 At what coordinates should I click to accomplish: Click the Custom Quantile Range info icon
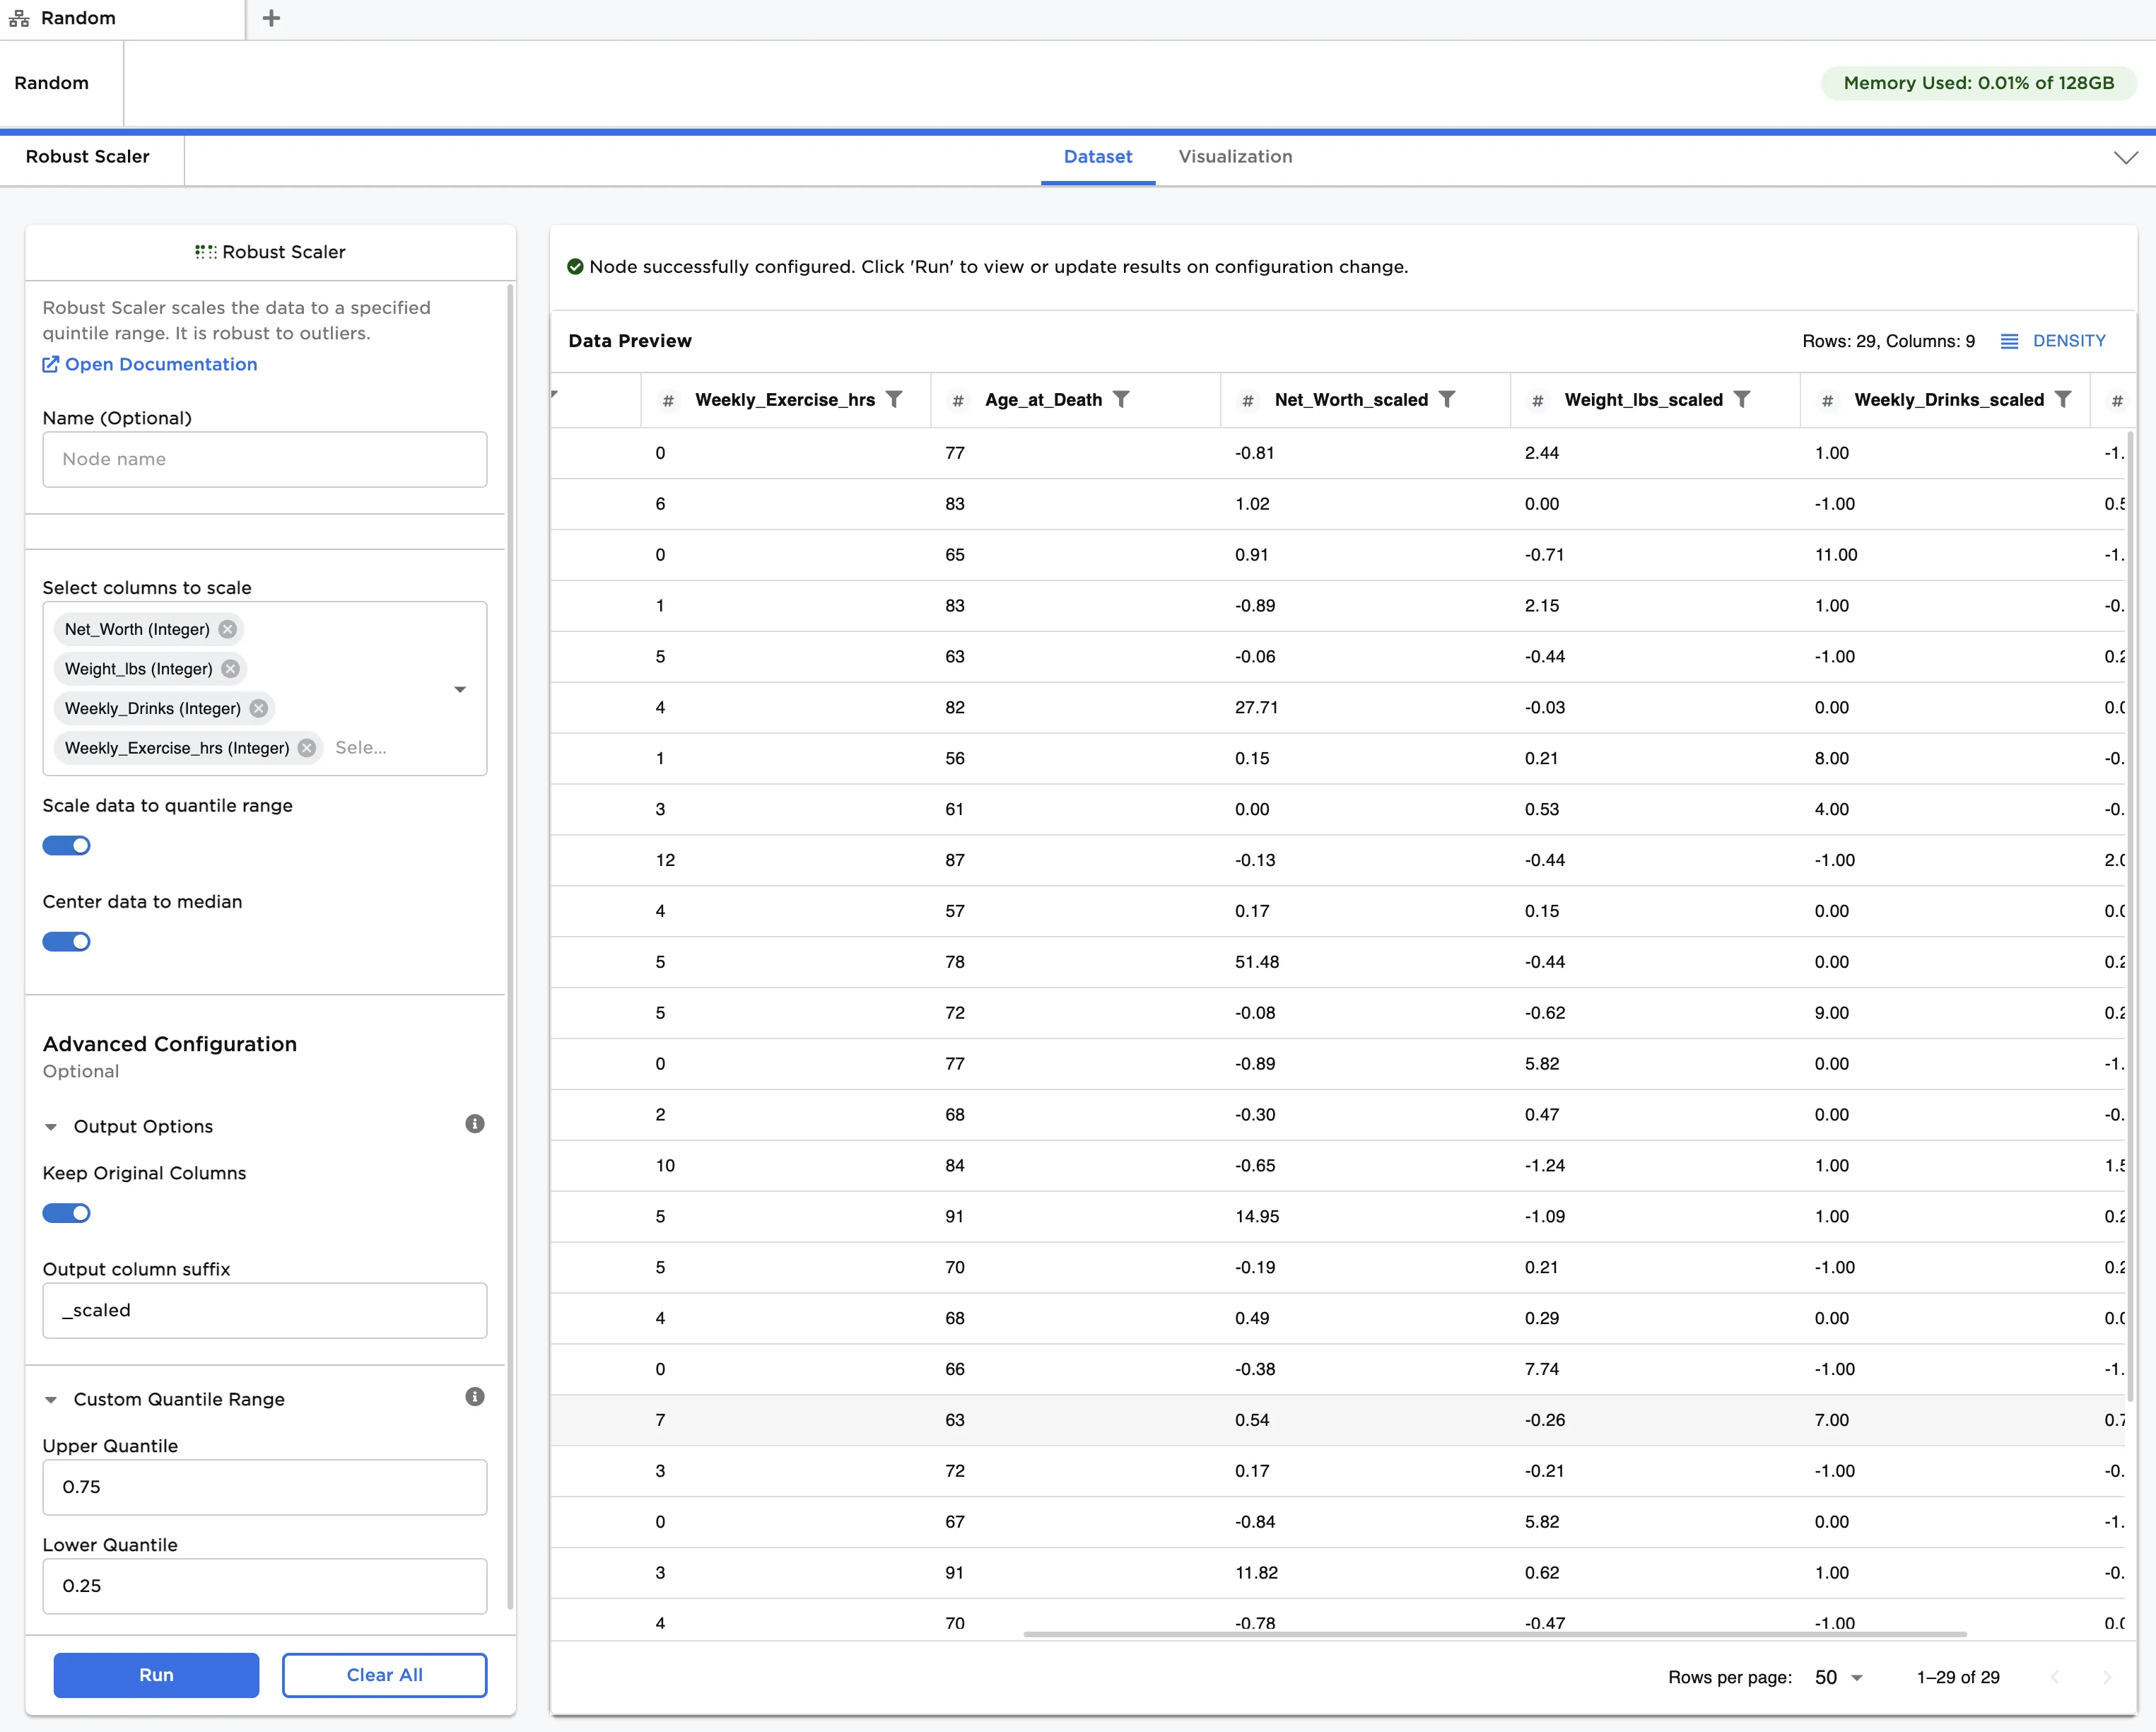tap(475, 1397)
